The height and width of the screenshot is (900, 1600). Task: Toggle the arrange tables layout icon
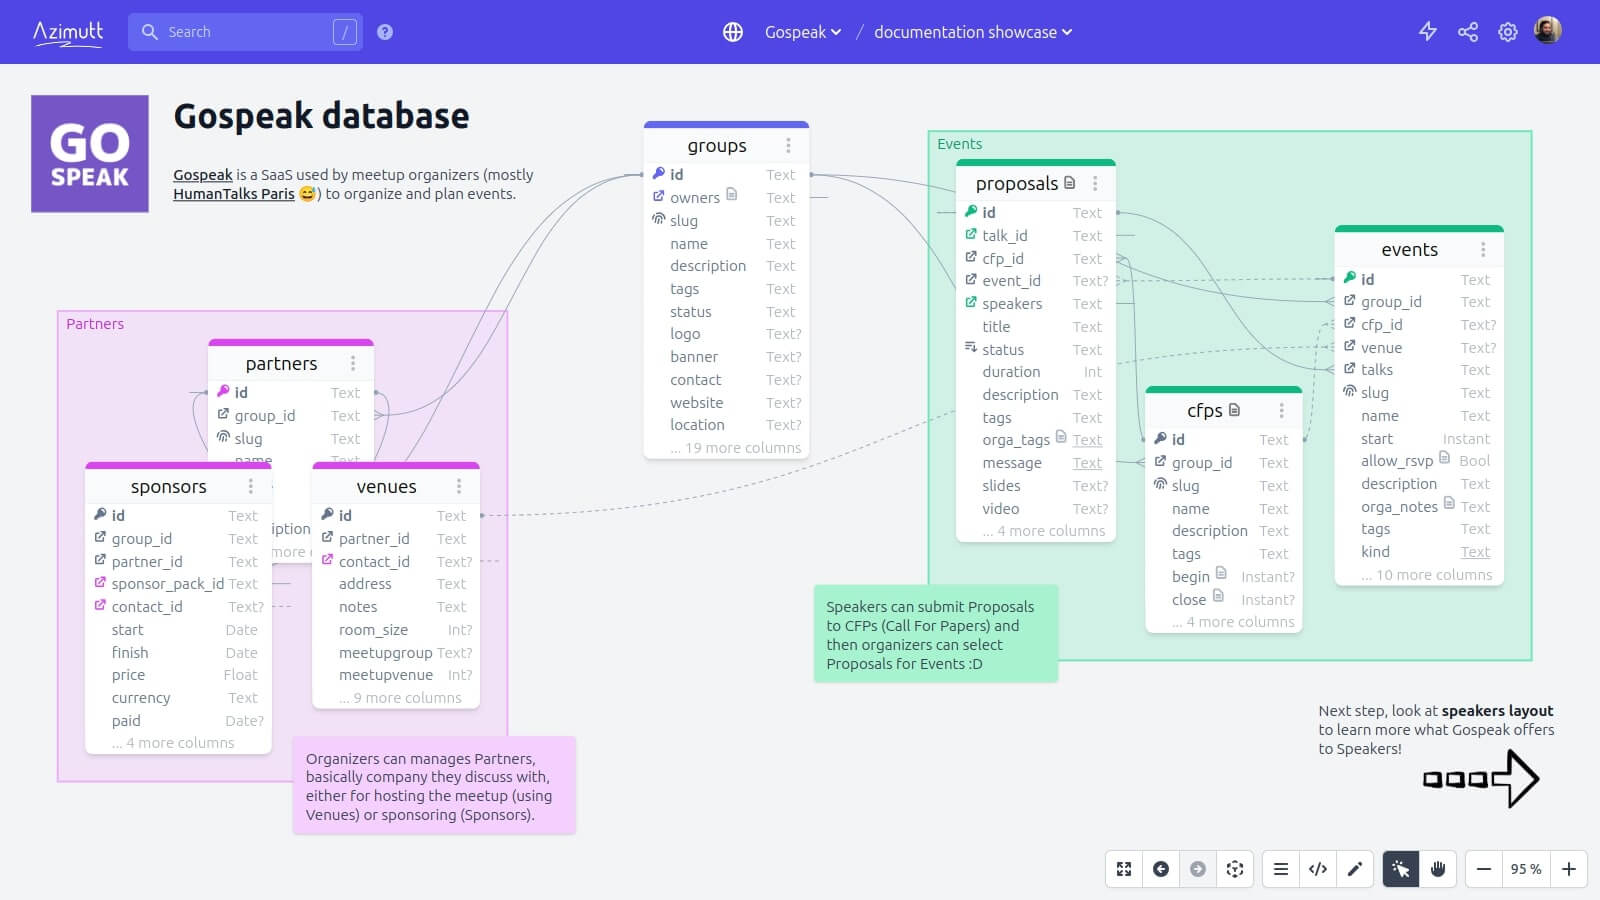(1235, 869)
